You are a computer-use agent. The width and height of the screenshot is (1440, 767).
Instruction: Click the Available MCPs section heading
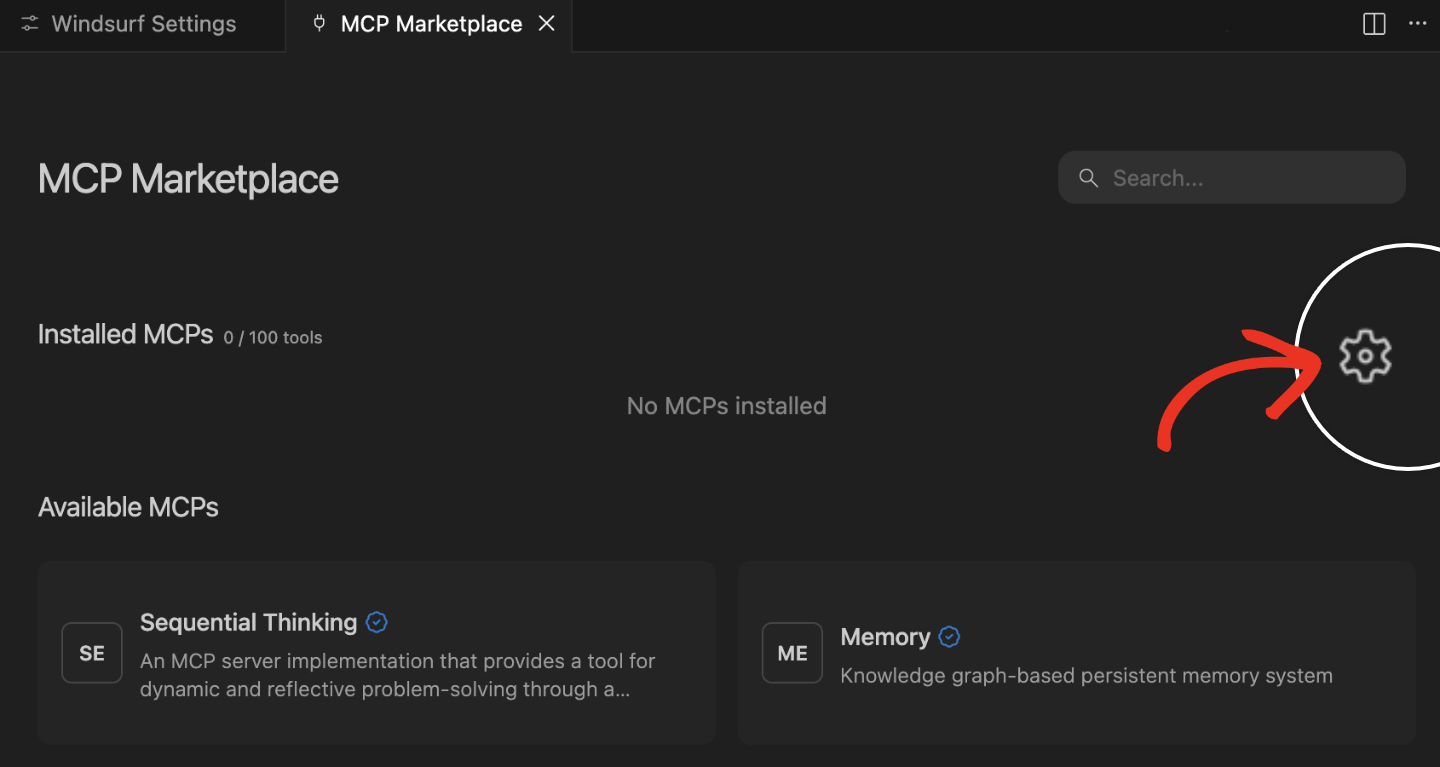[x=128, y=507]
